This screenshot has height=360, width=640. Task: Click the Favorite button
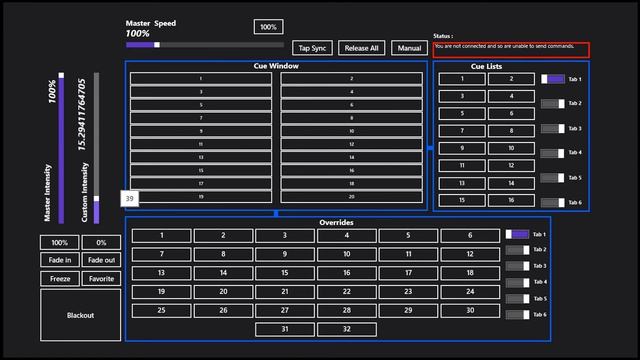coord(101,279)
